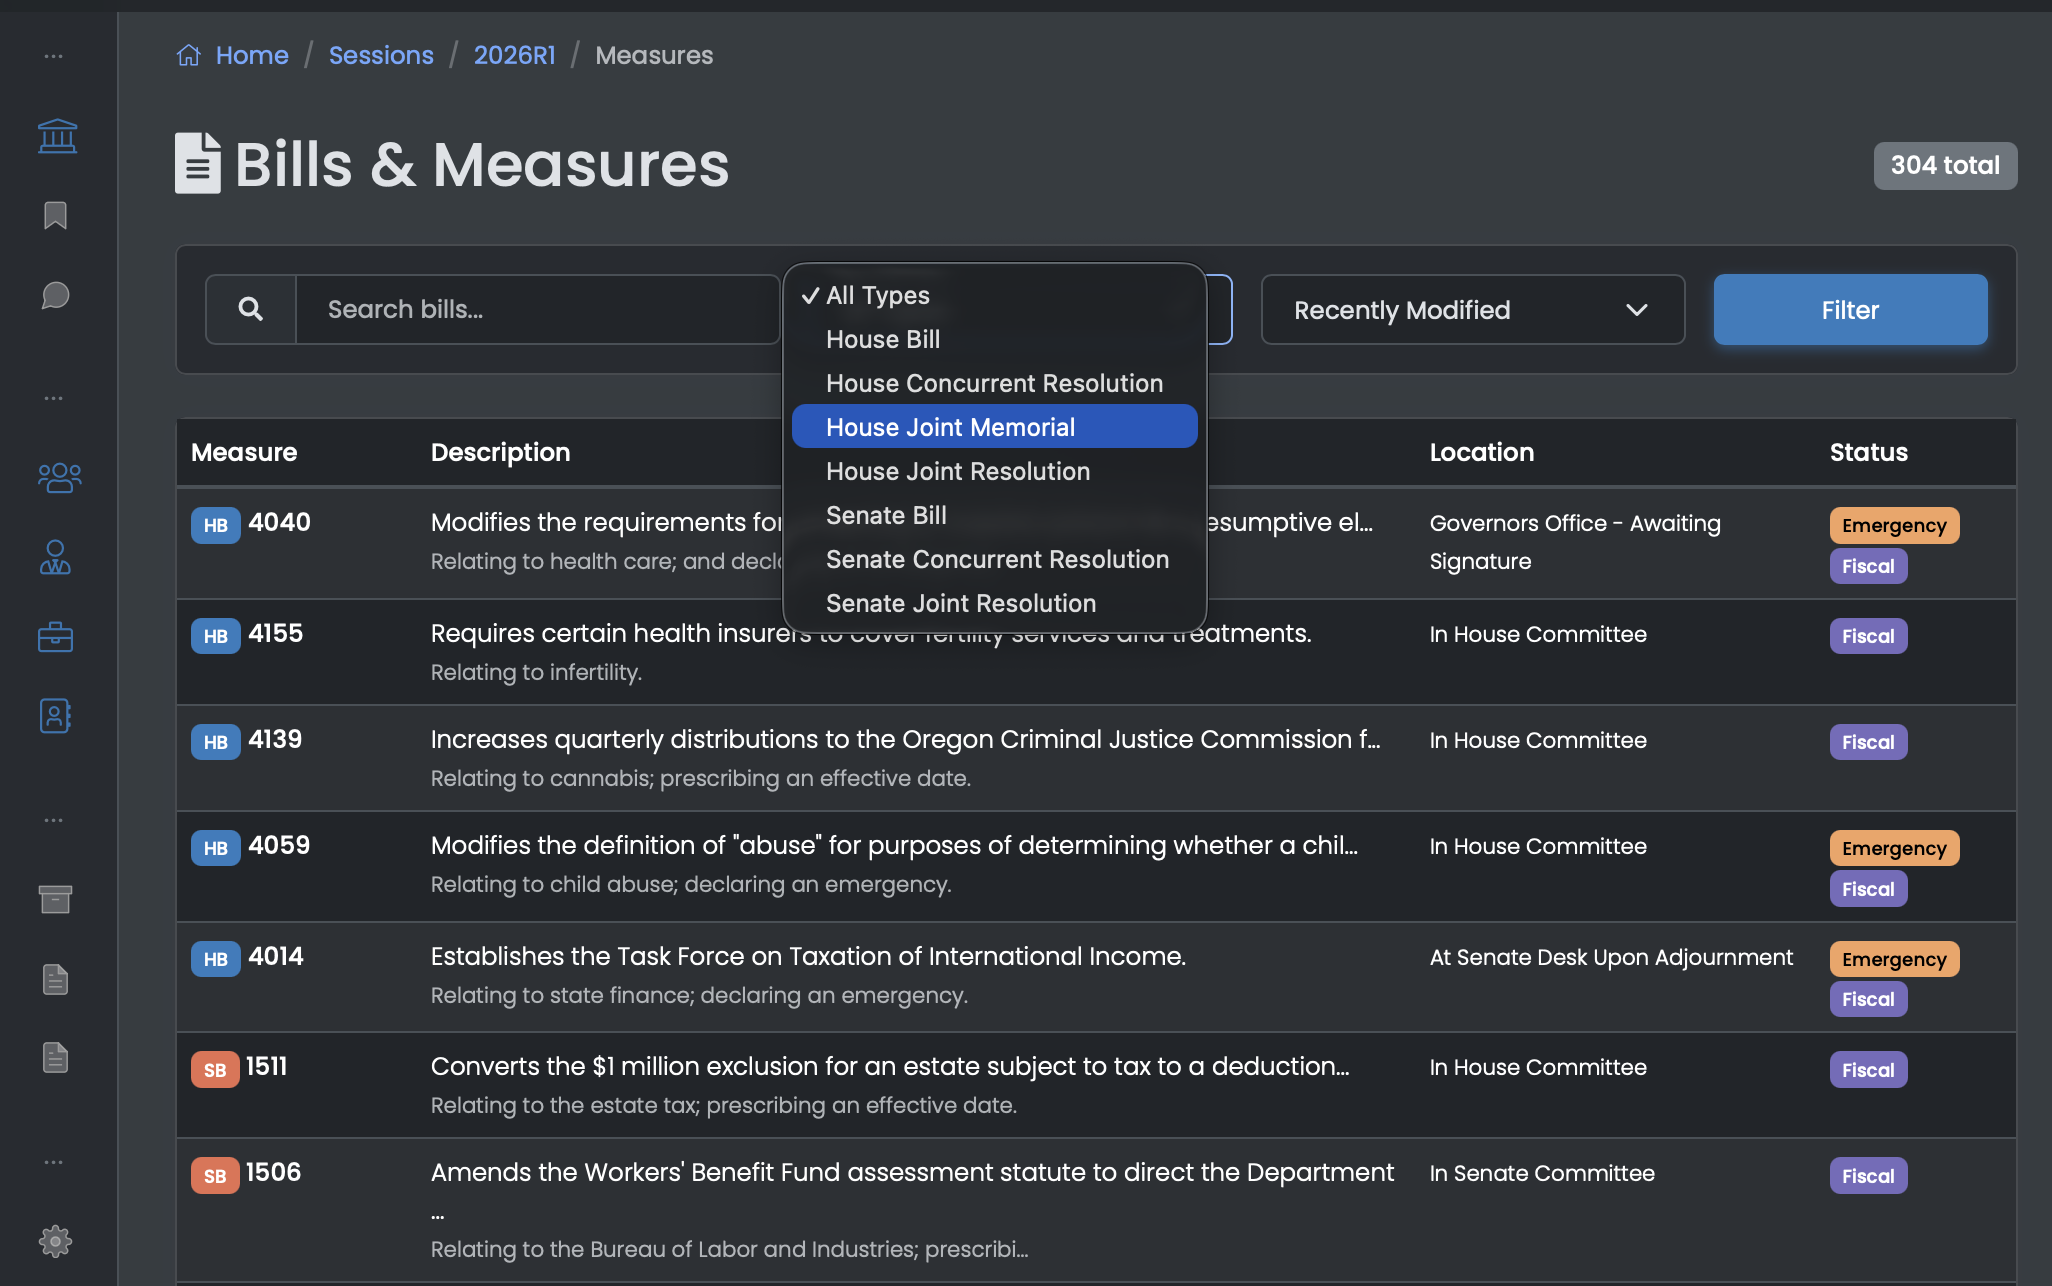
Task: Open the Sessions breadcrumb link
Action: (381, 55)
